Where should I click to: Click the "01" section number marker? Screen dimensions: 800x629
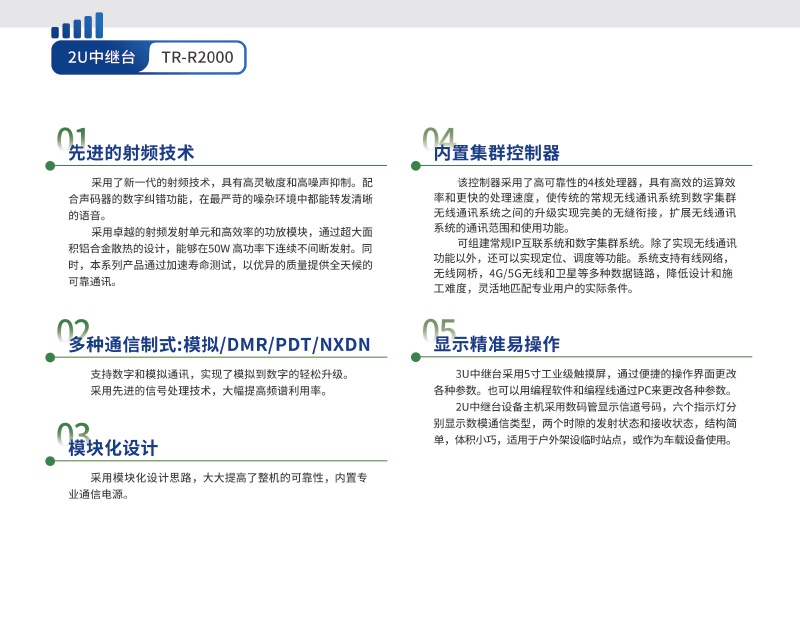73,138
